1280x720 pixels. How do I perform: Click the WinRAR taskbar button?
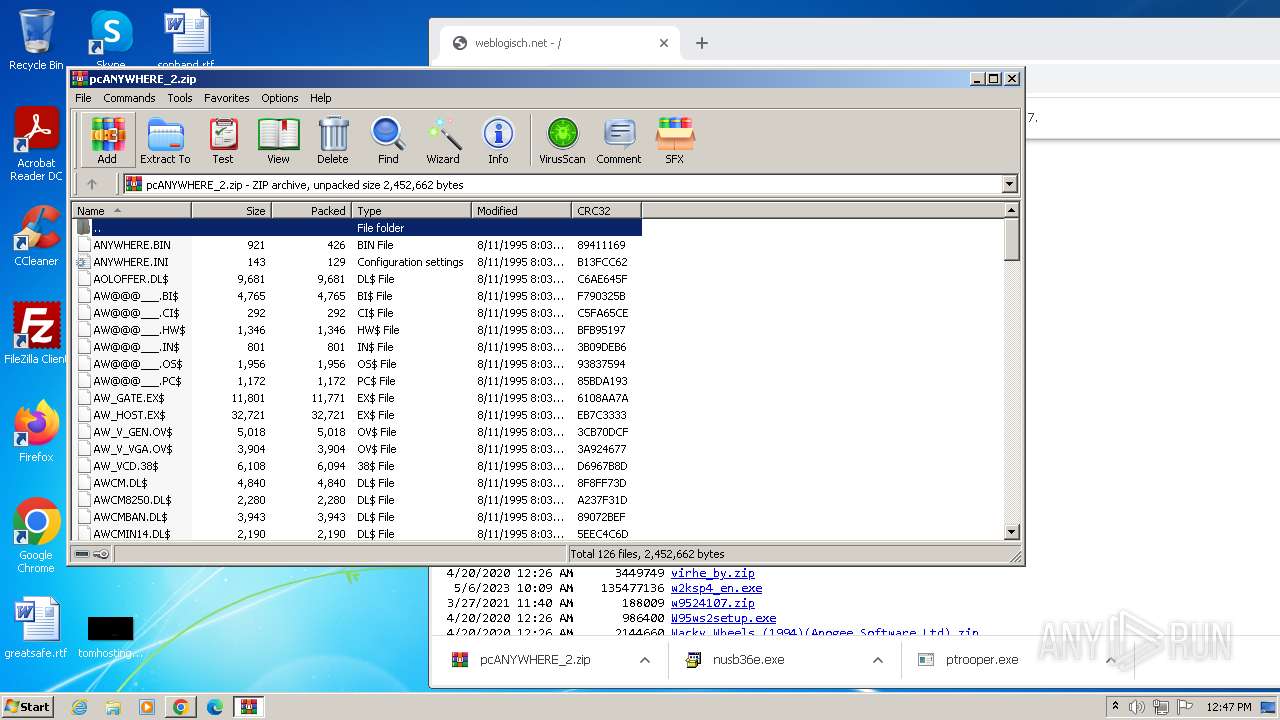coord(248,707)
